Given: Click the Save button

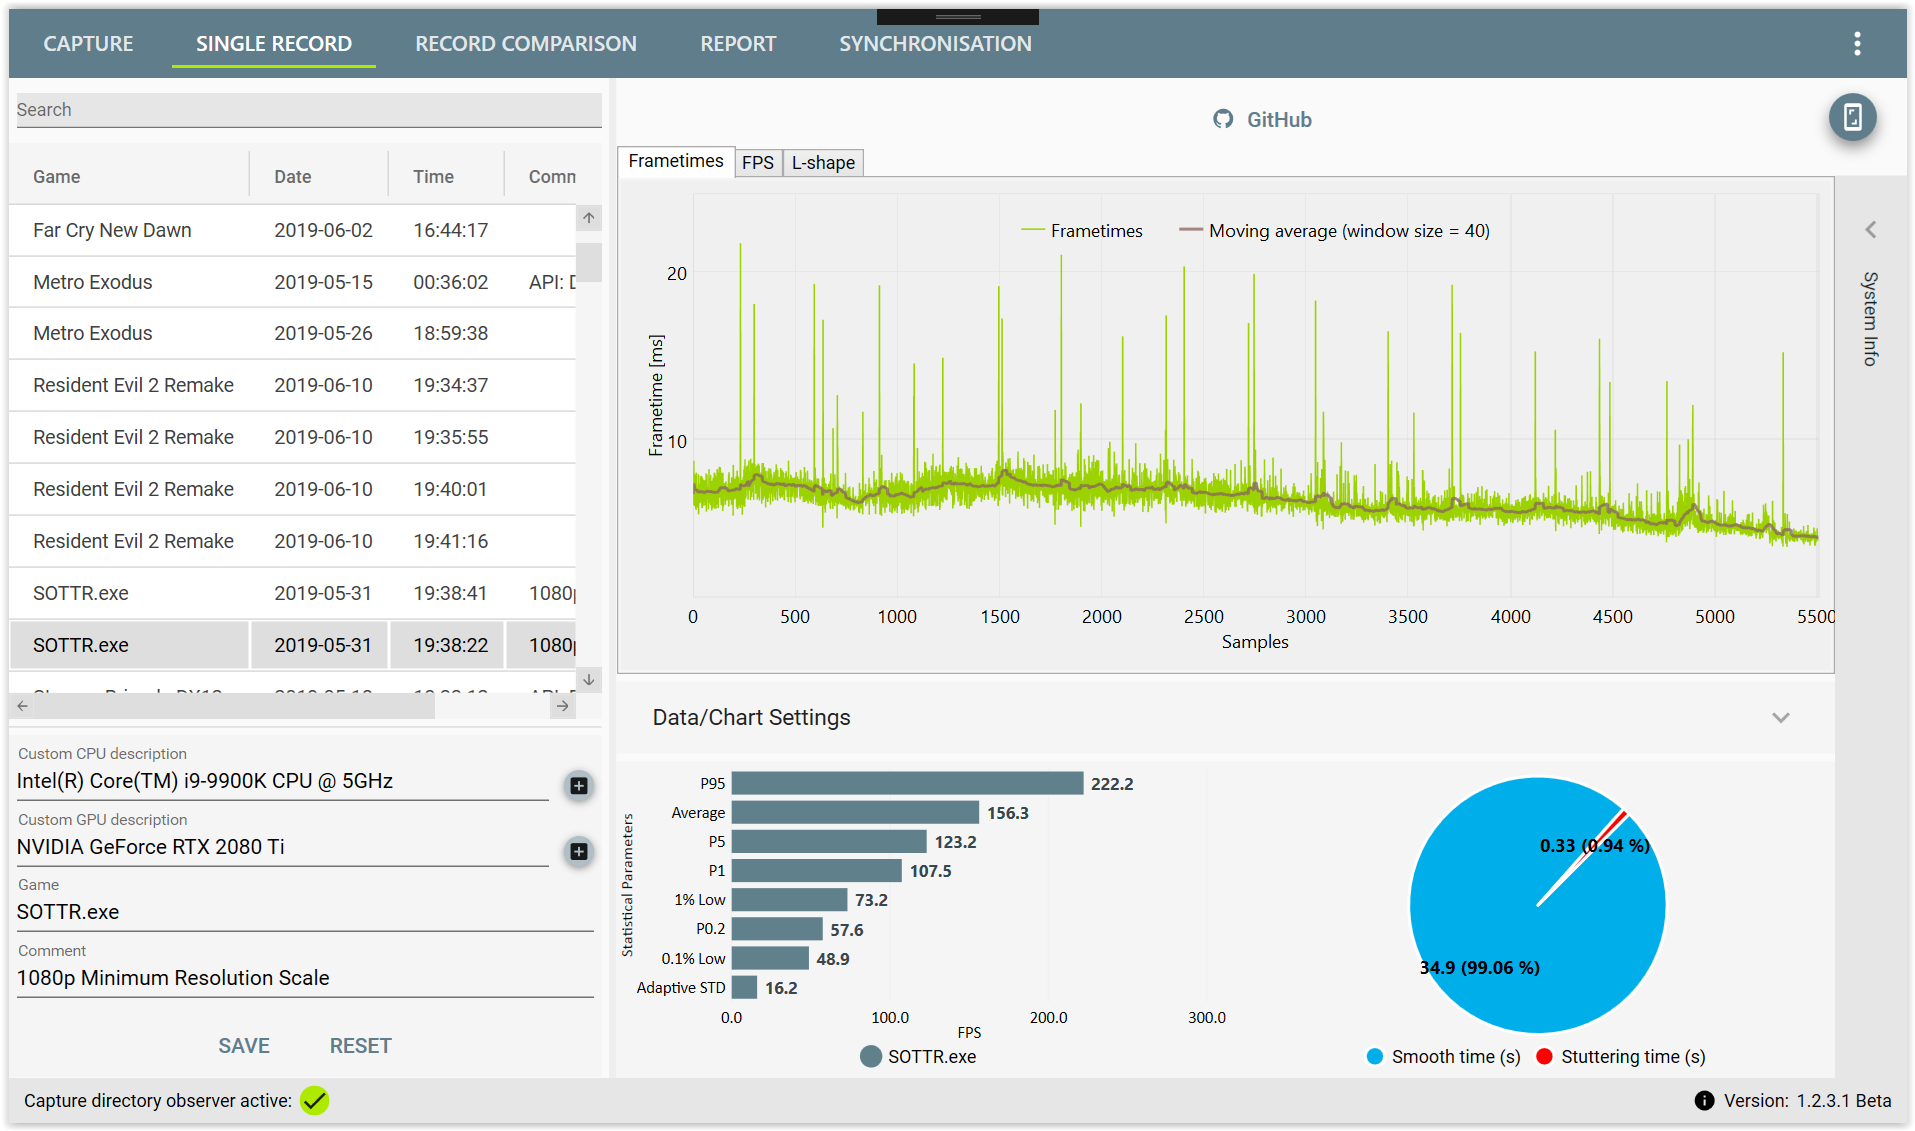Looking at the screenshot, I should 244,1046.
